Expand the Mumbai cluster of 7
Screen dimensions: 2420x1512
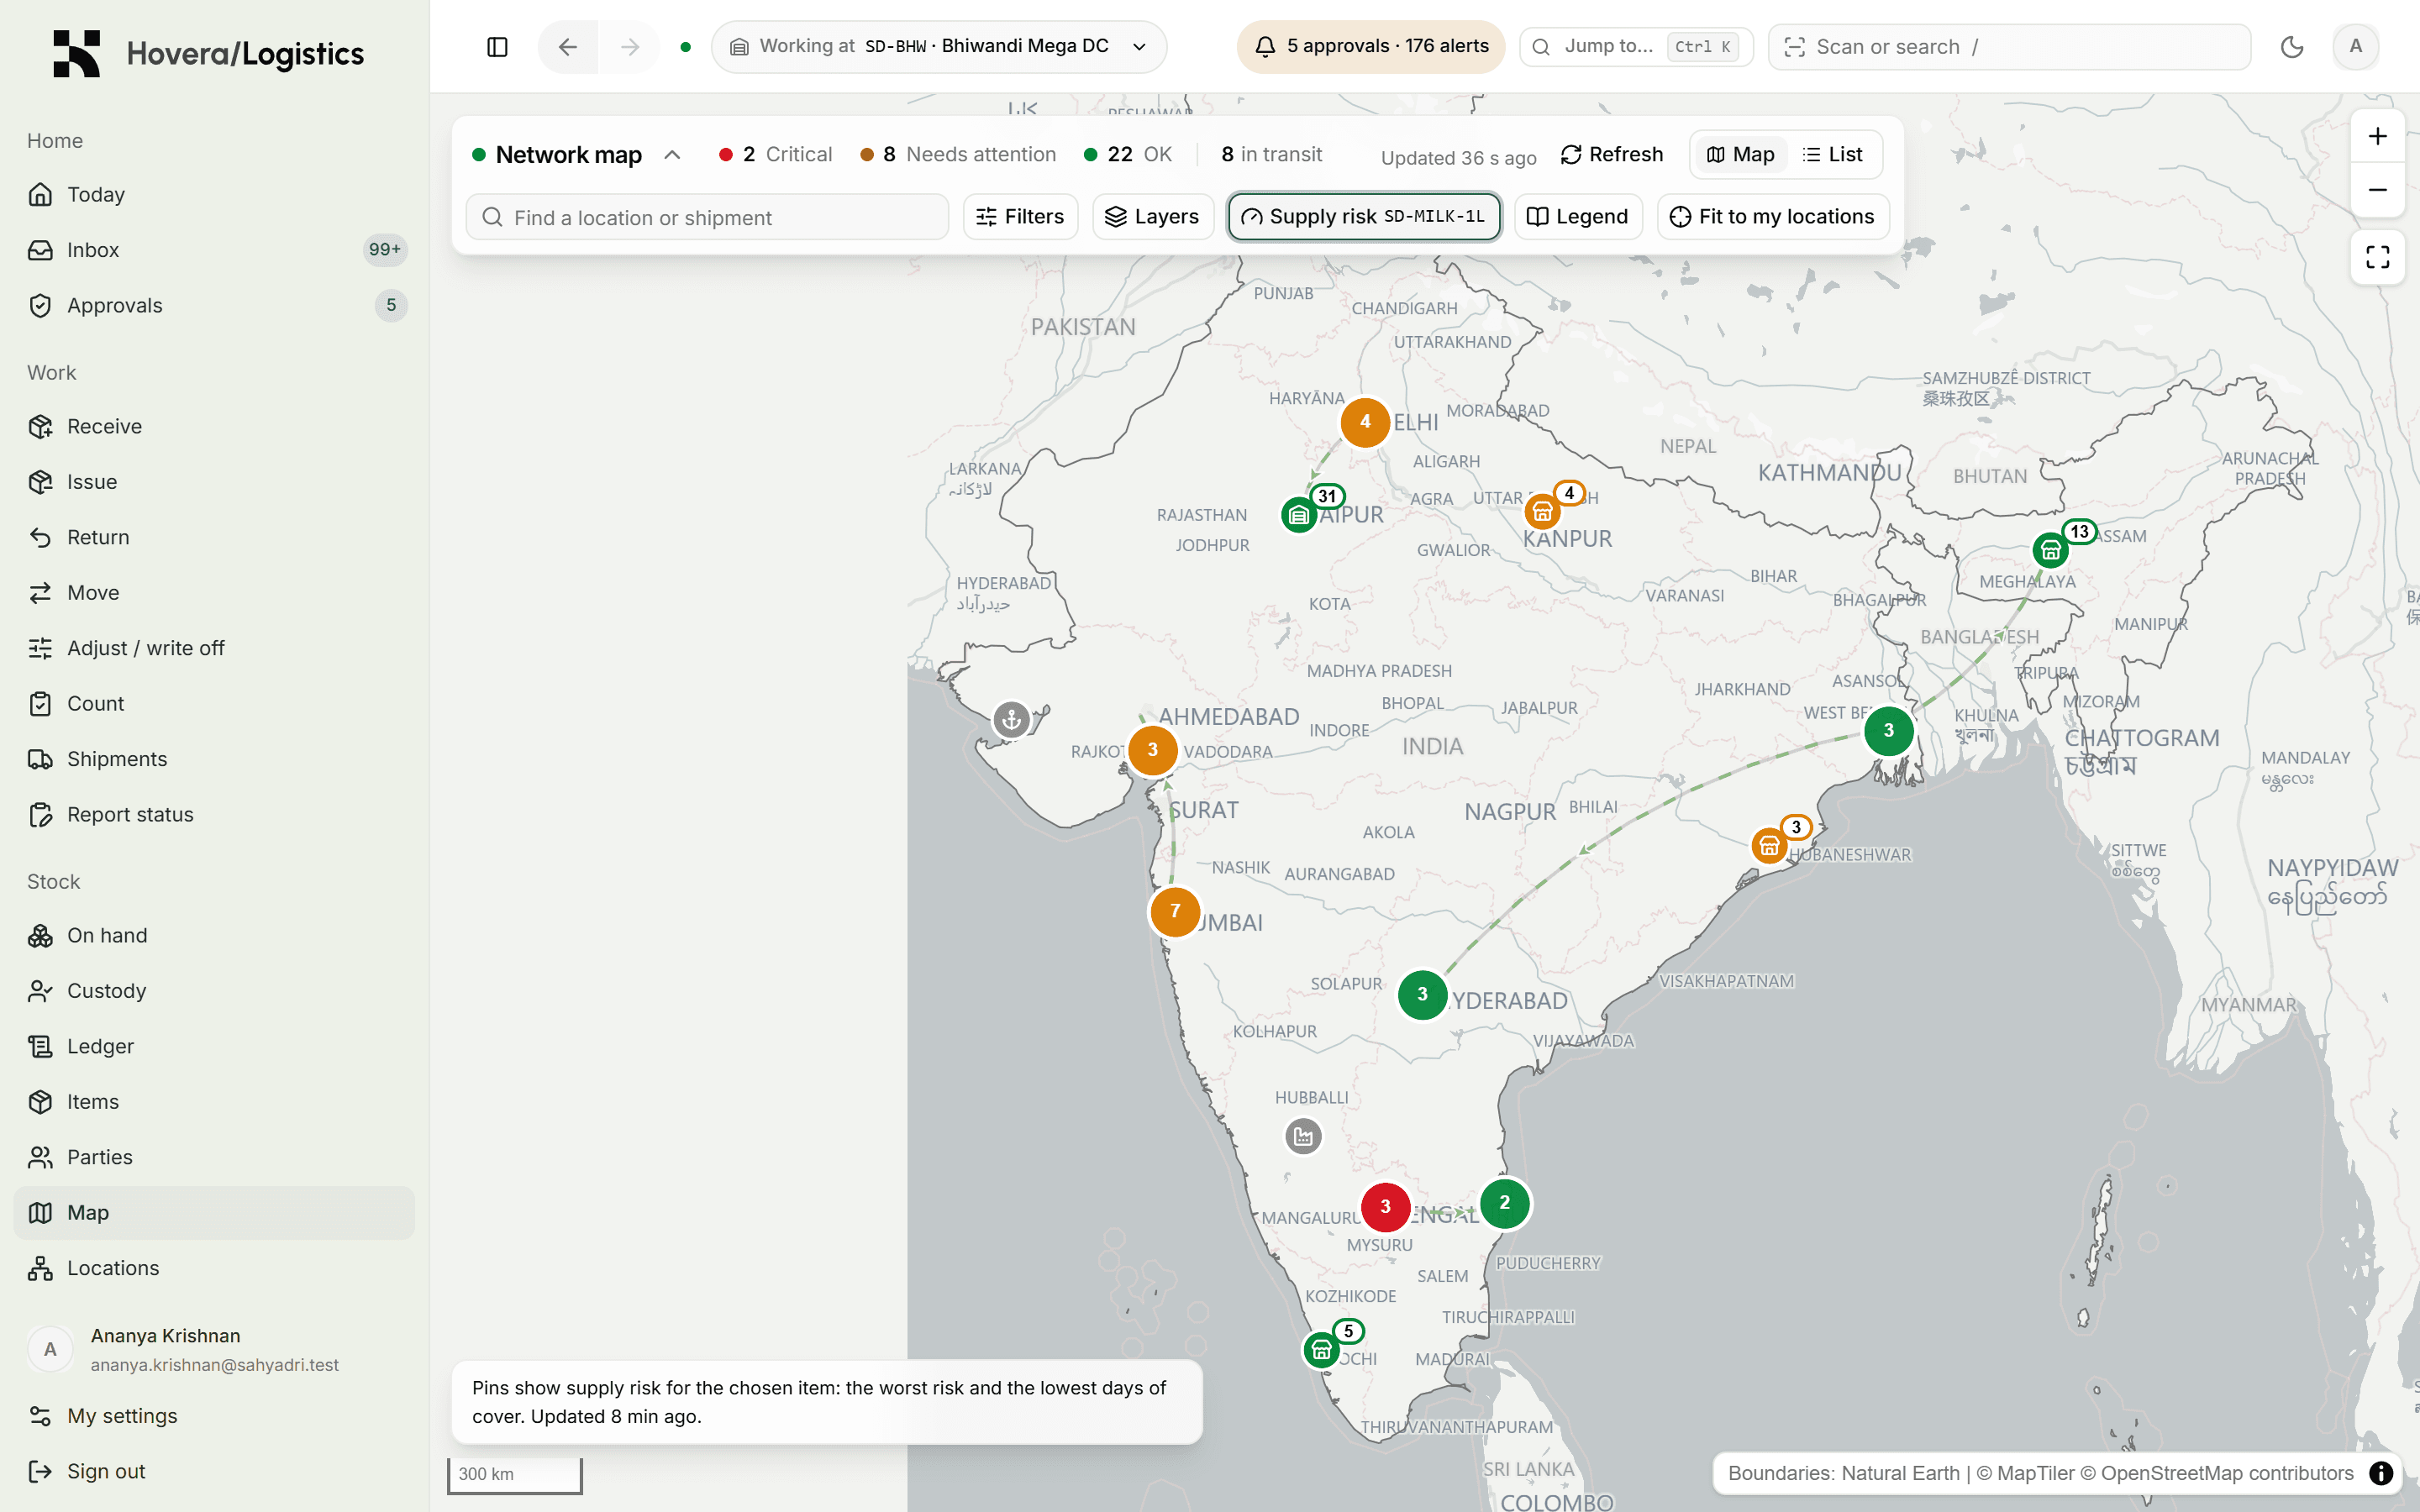[1175, 911]
